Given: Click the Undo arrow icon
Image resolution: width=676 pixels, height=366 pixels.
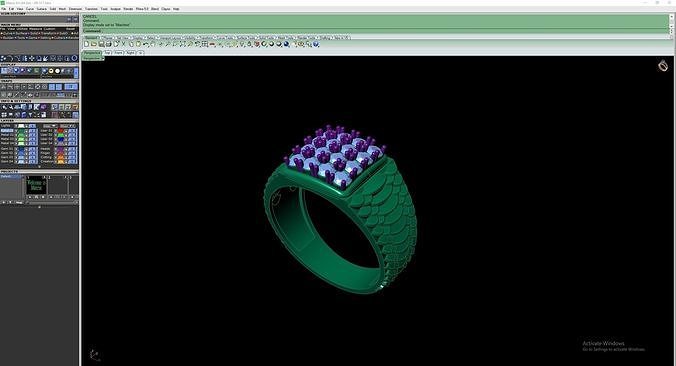Looking at the screenshot, I should coord(146,44).
